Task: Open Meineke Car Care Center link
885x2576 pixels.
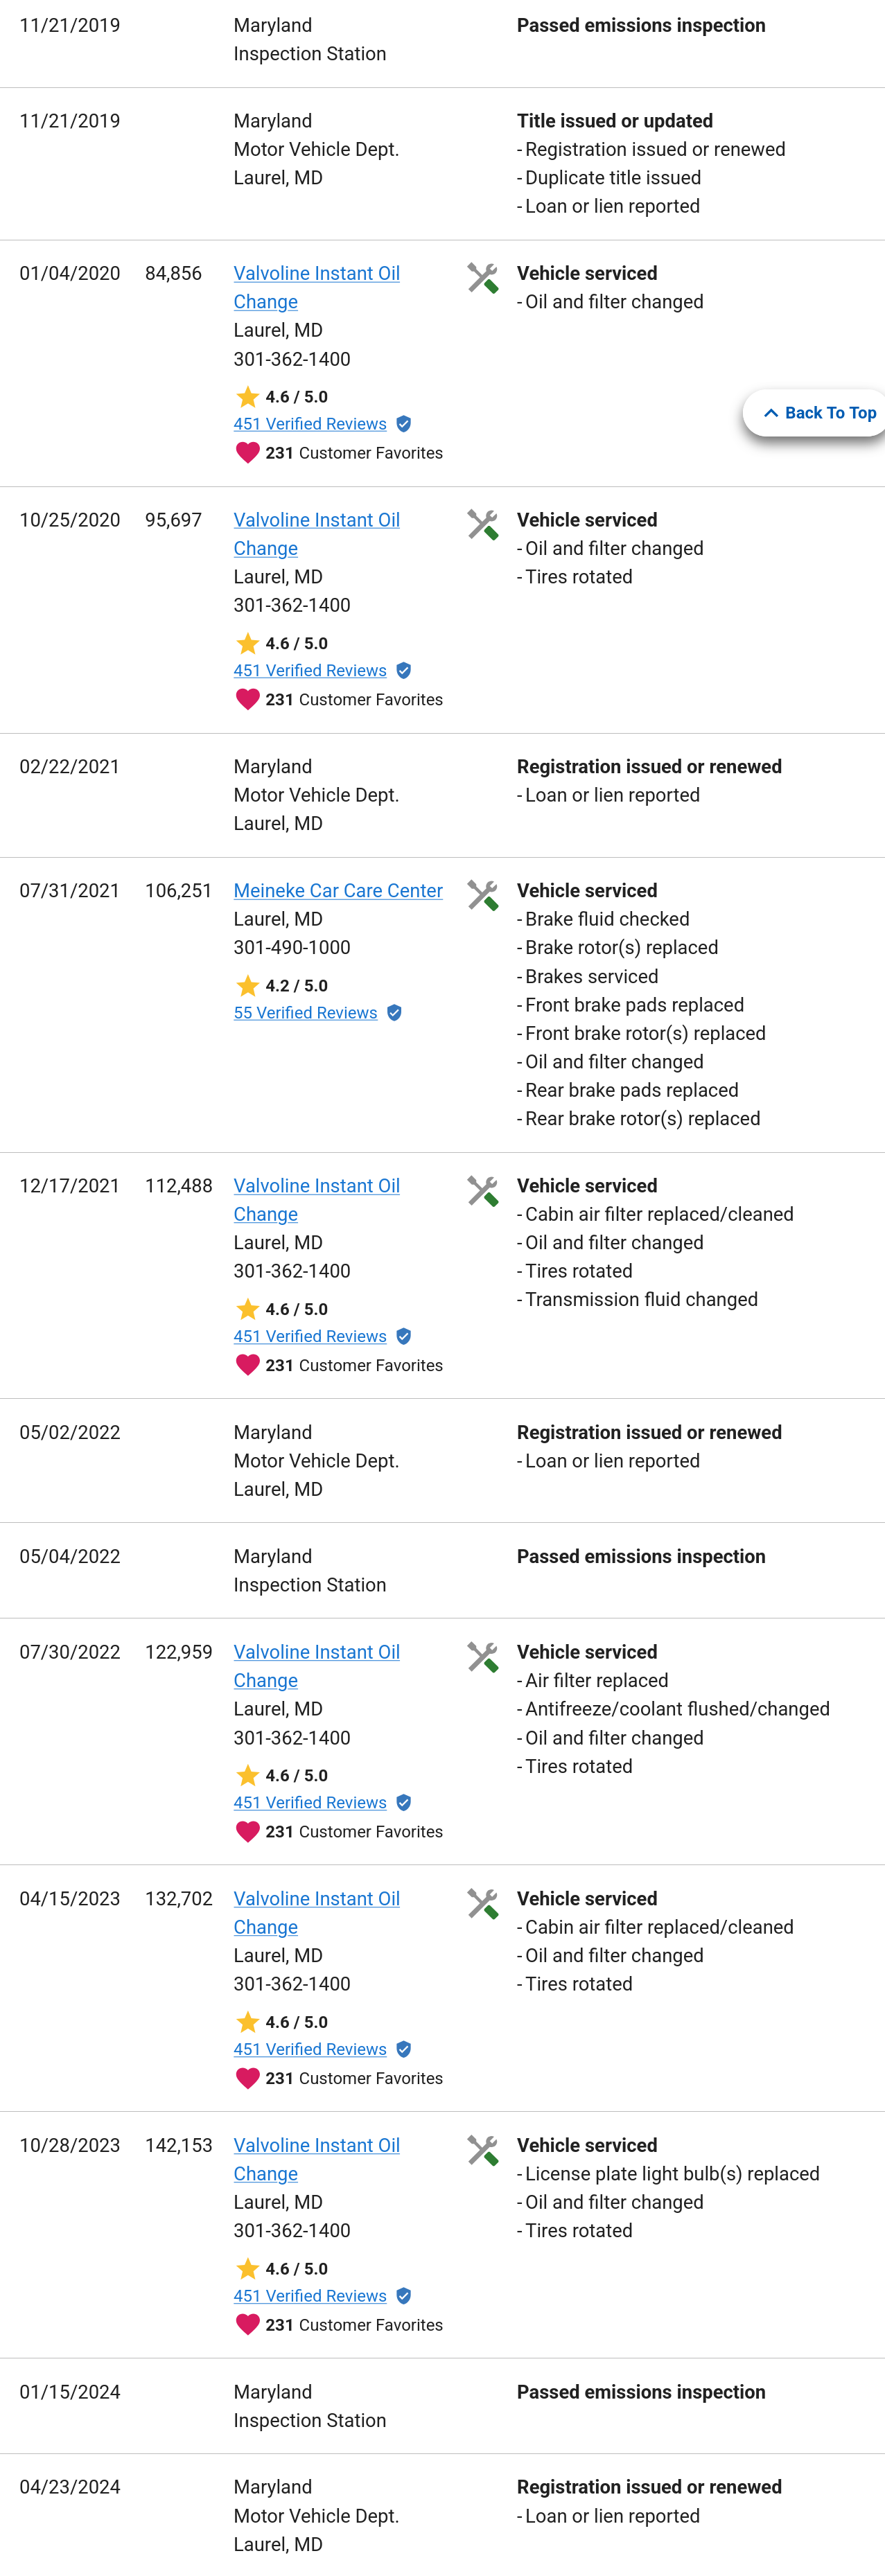Action: click(337, 891)
